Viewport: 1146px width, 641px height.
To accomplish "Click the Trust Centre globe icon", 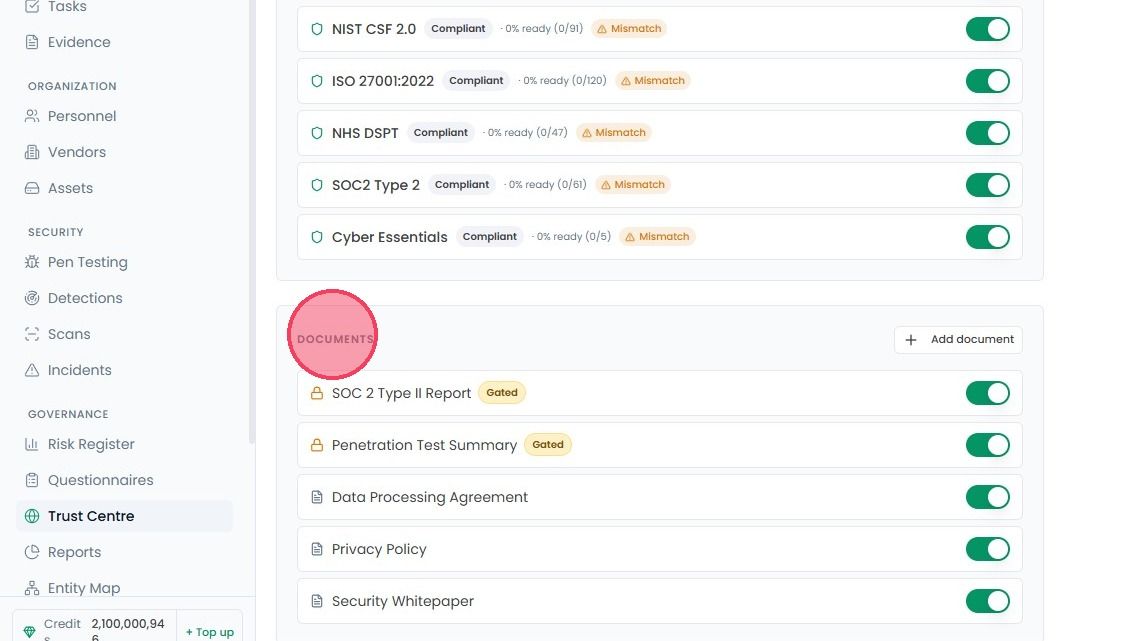I will 31,516.
